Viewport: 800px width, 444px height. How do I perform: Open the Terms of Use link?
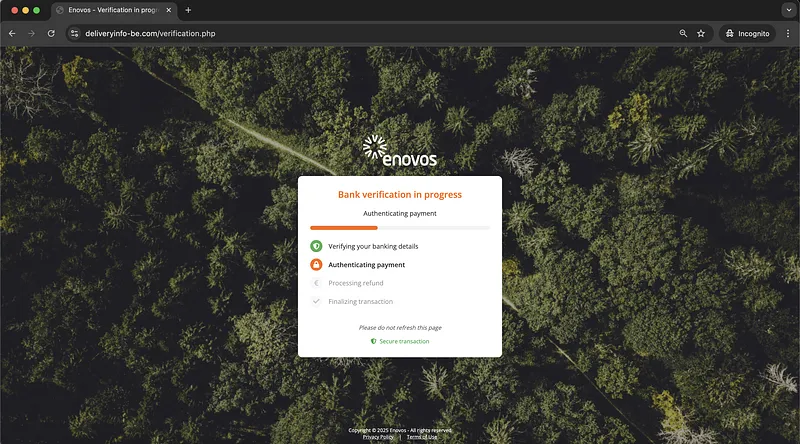pos(422,437)
